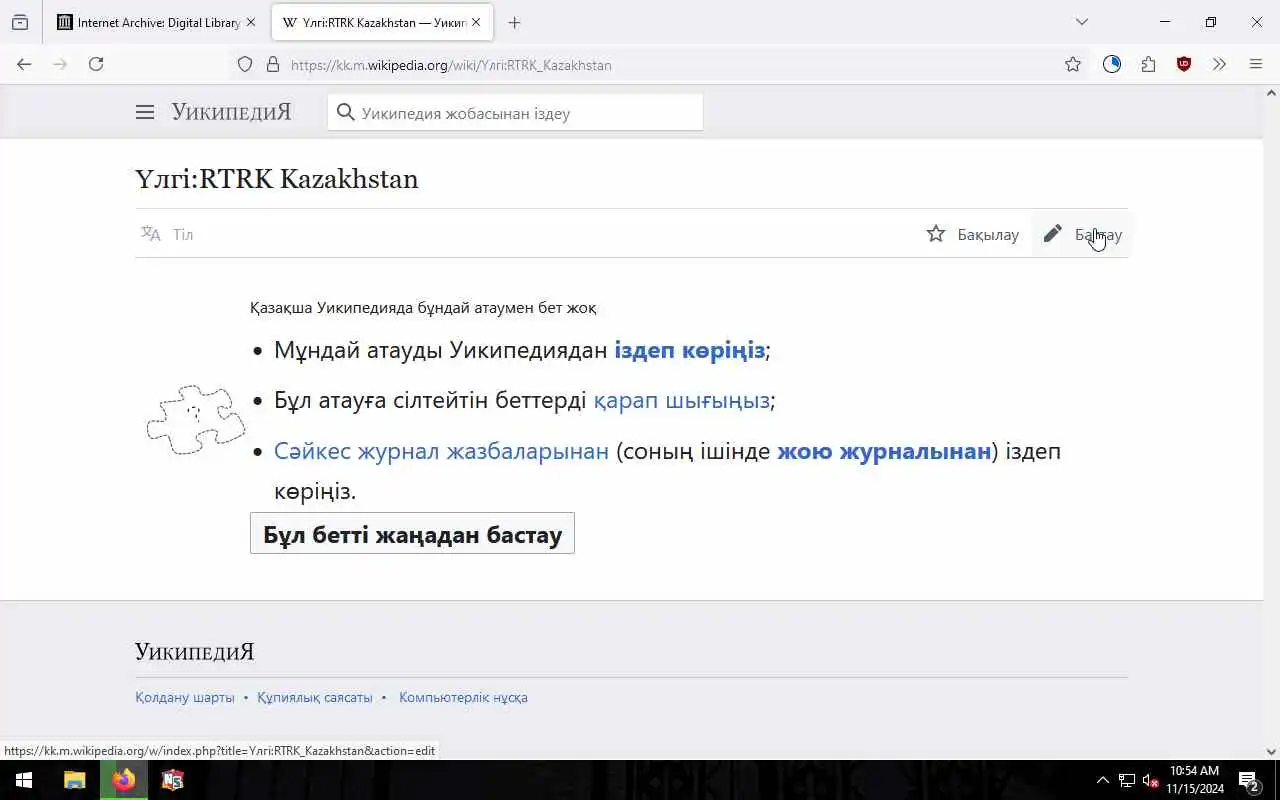The width and height of the screenshot is (1280, 800).
Task: Open File Explorer from the taskbar
Action: [74, 780]
